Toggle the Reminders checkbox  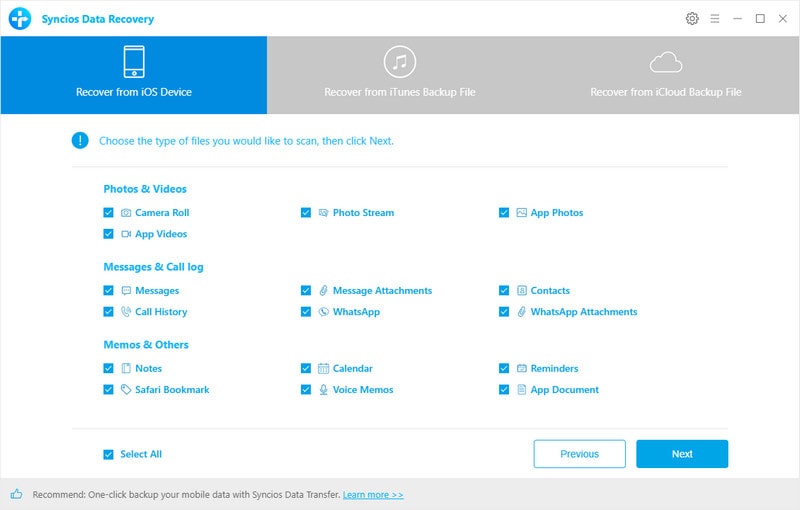pyautogui.click(x=504, y=368)
